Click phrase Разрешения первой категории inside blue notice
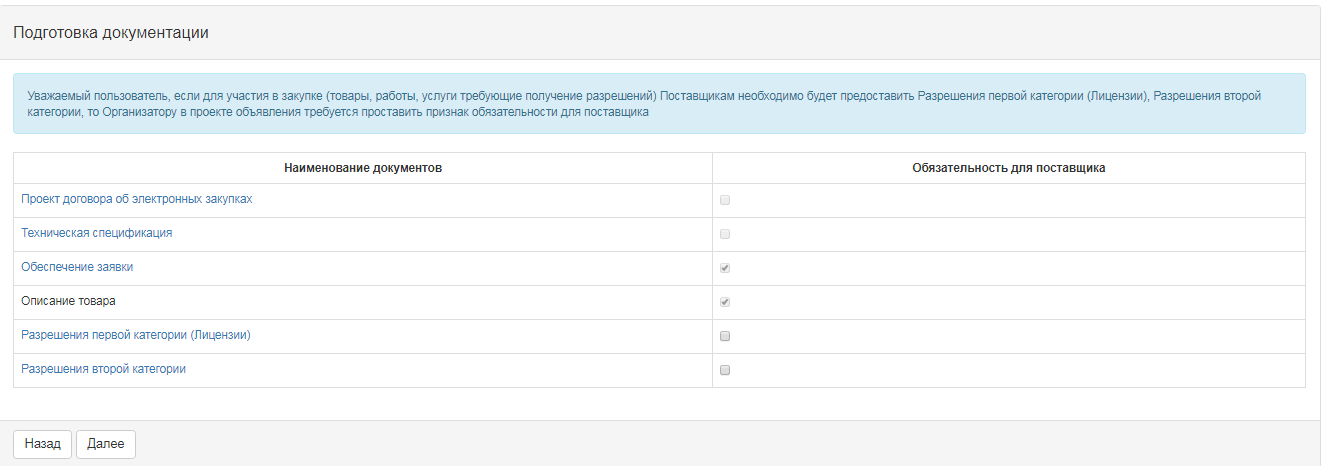The width and height of the screenshot is (1322, 466). [1000, 96]
